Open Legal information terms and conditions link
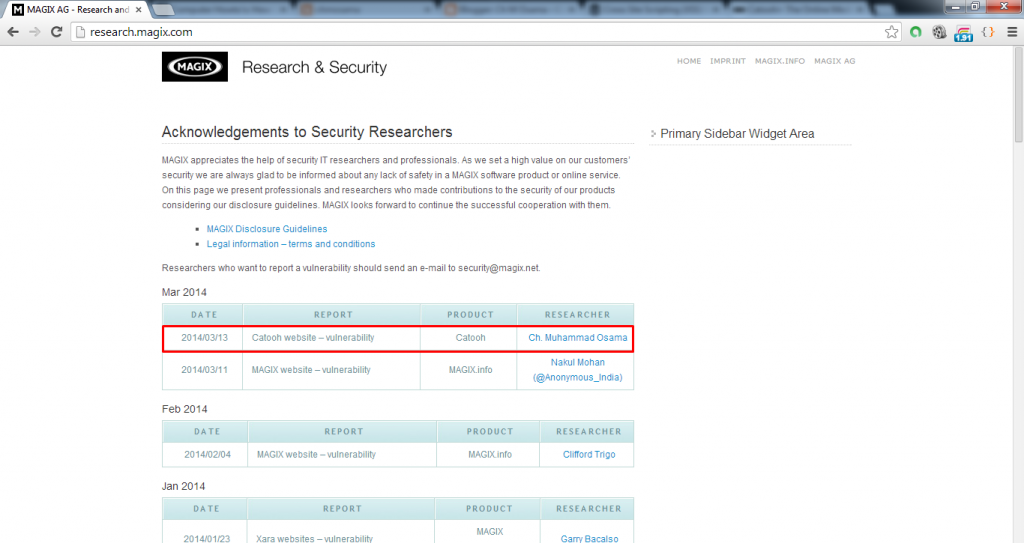The height and width of the screenshot is (543, 1024). tap(291, 244)
